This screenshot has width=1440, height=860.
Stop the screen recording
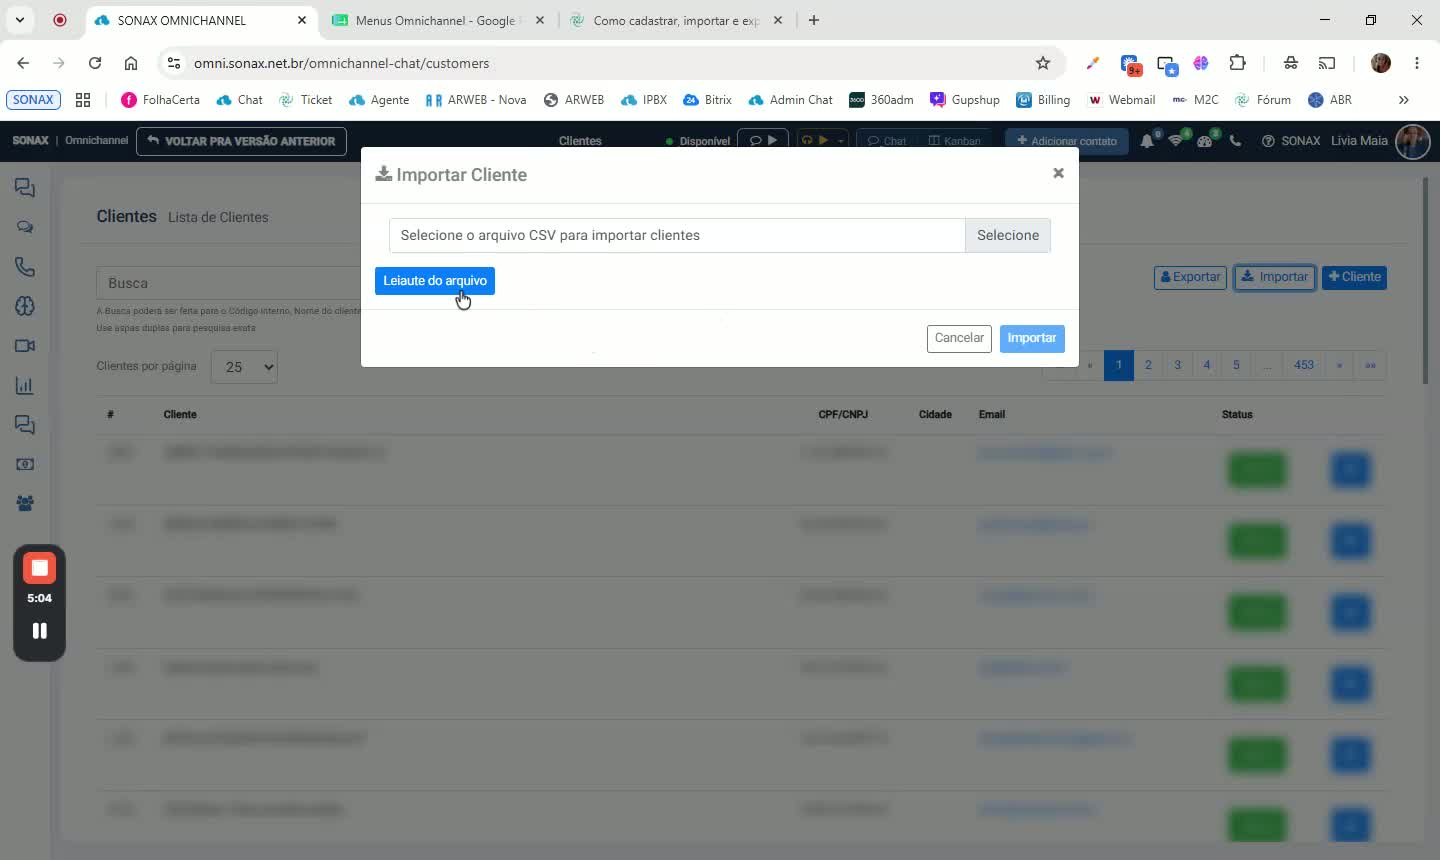tap(39, 568)
